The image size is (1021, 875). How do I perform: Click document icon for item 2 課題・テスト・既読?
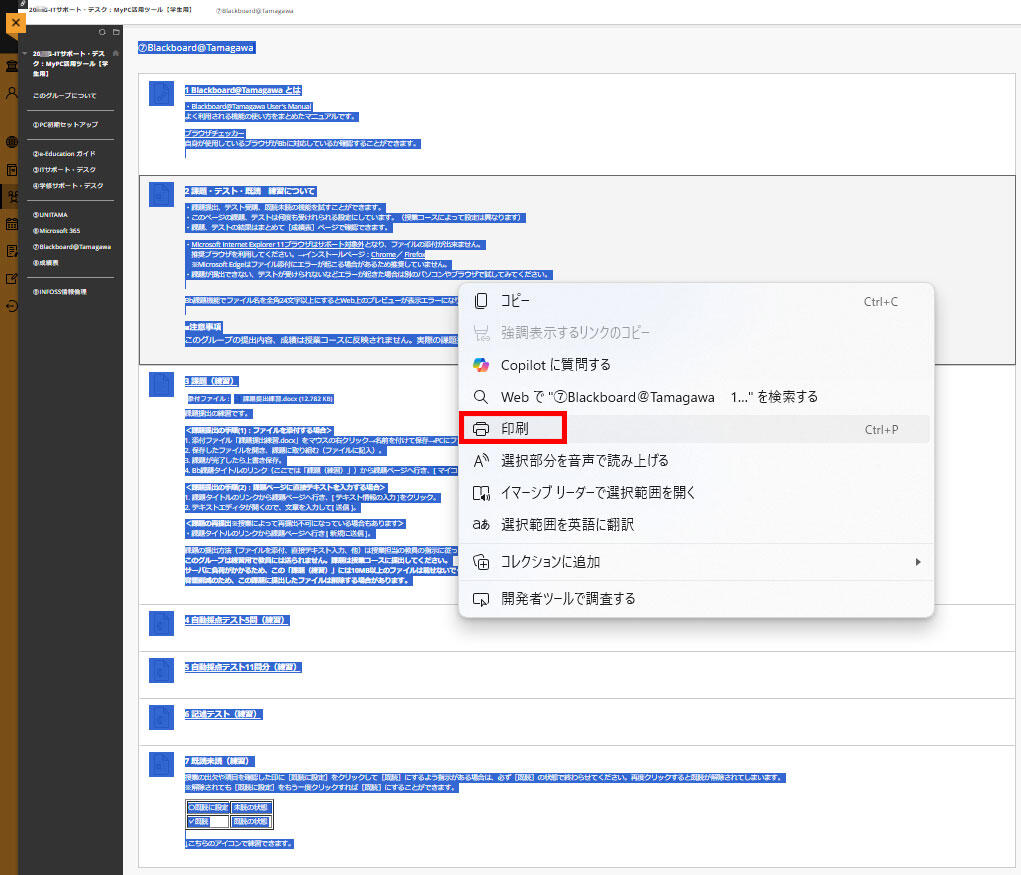[161, 194]
